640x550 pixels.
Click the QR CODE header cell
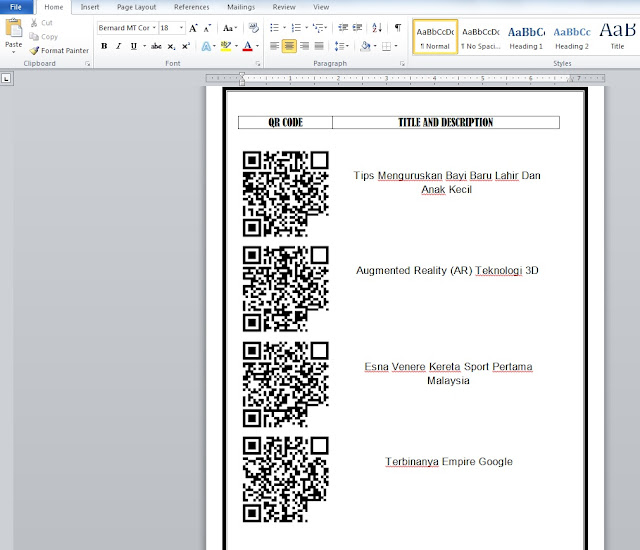click(285, 122)
